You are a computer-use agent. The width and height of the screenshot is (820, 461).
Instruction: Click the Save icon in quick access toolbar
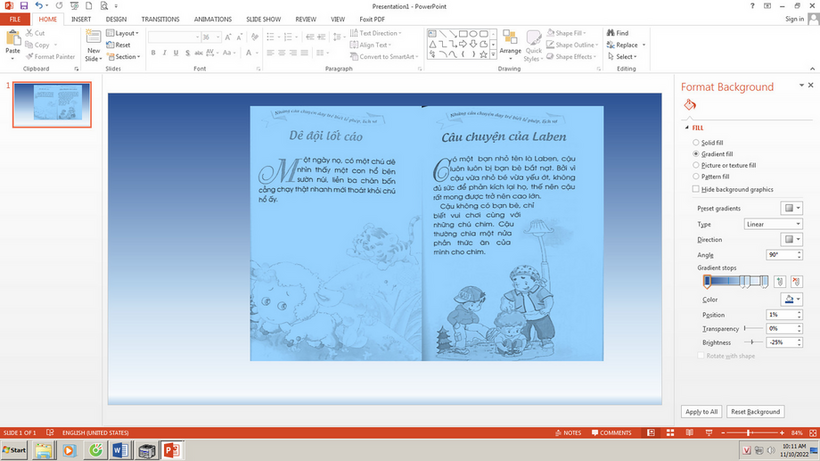click(x=24, y=6)
